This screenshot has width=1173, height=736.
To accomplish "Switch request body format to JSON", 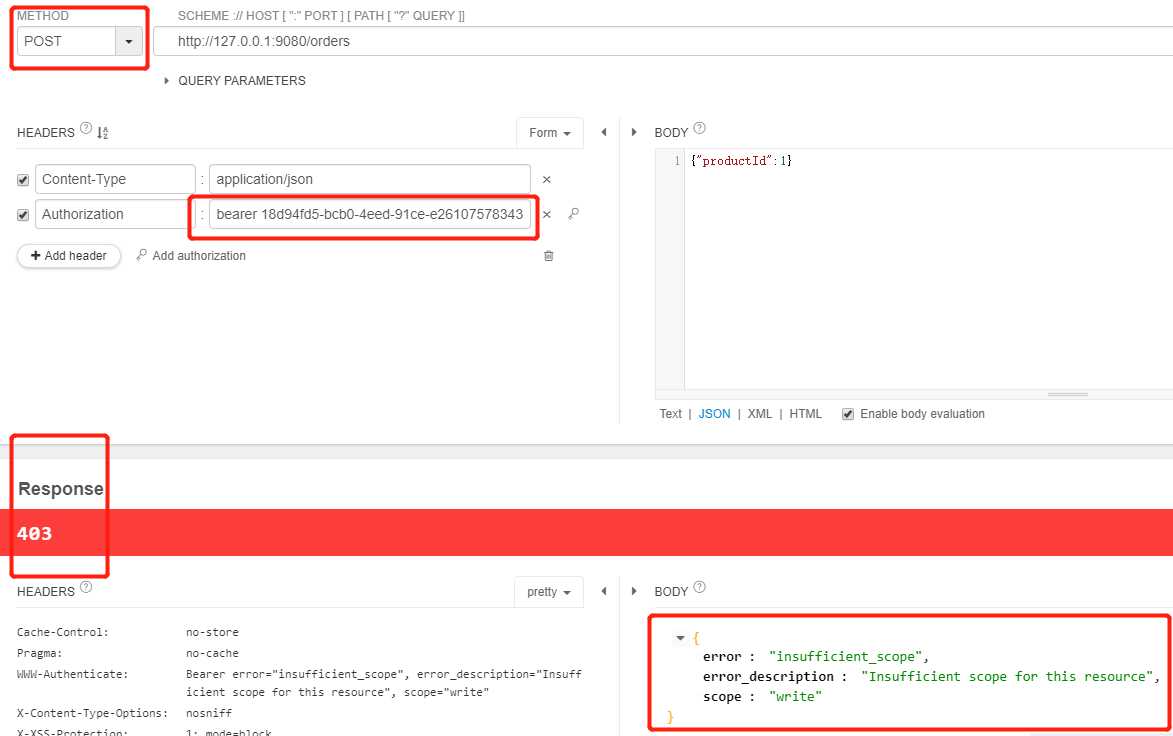I will 714,414.
